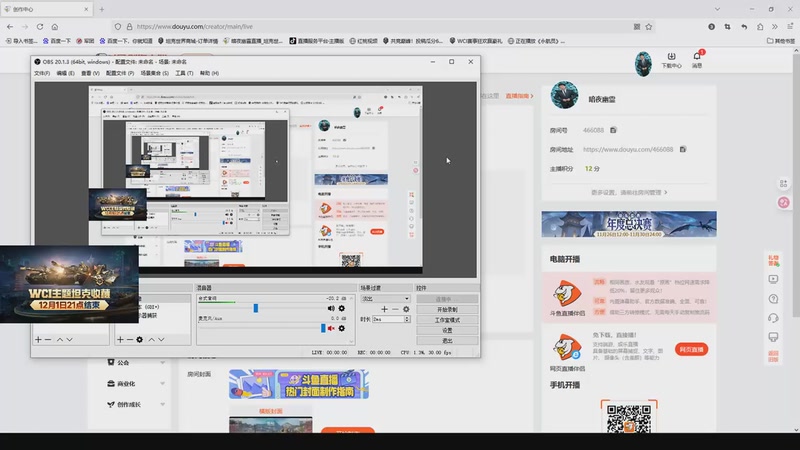Click the 网页直播 web live button
This screenshot has width=800, height=450.
pyautogui.click(x=691, y=349)
